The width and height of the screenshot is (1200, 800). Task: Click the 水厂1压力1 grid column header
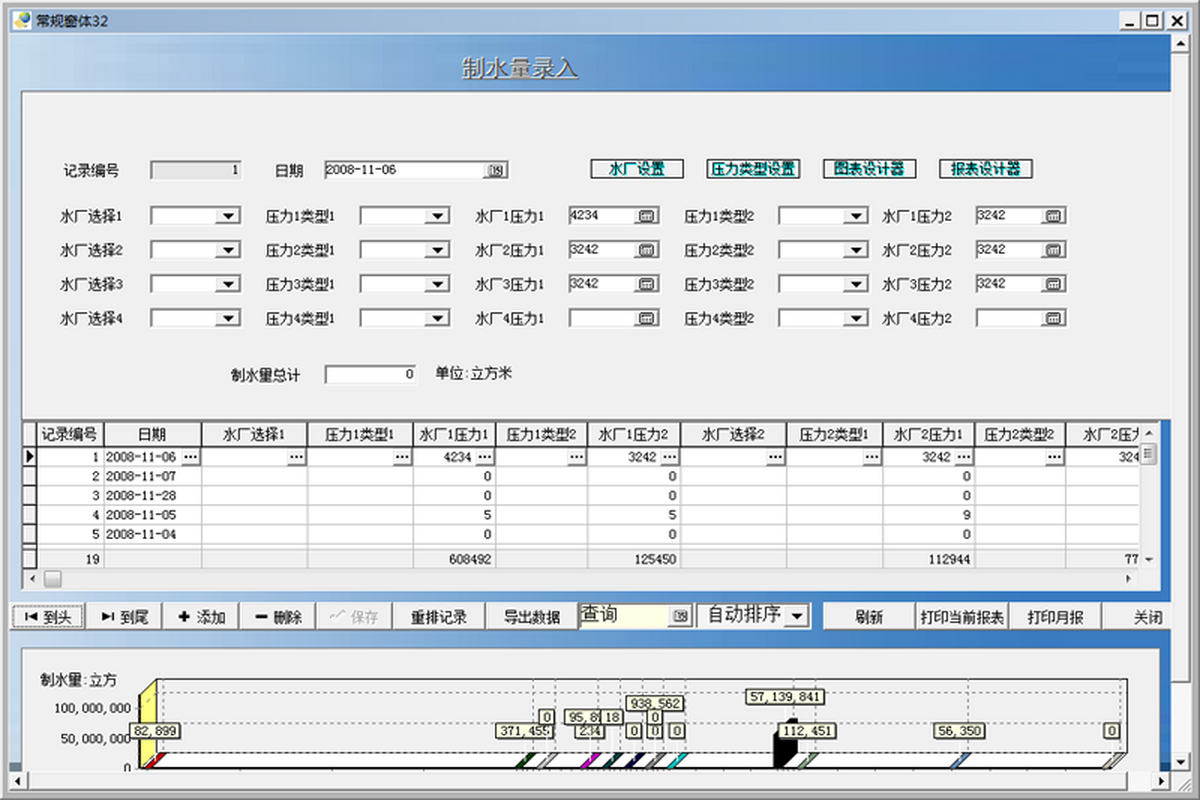pyautogui.click(x=455, y=435)
